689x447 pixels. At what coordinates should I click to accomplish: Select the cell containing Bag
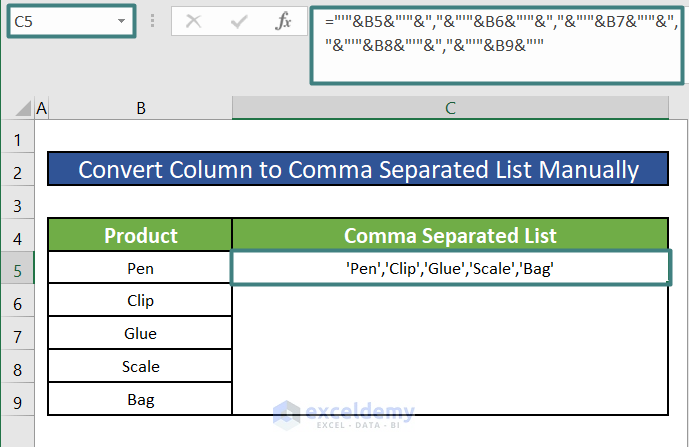click(141, 399)
